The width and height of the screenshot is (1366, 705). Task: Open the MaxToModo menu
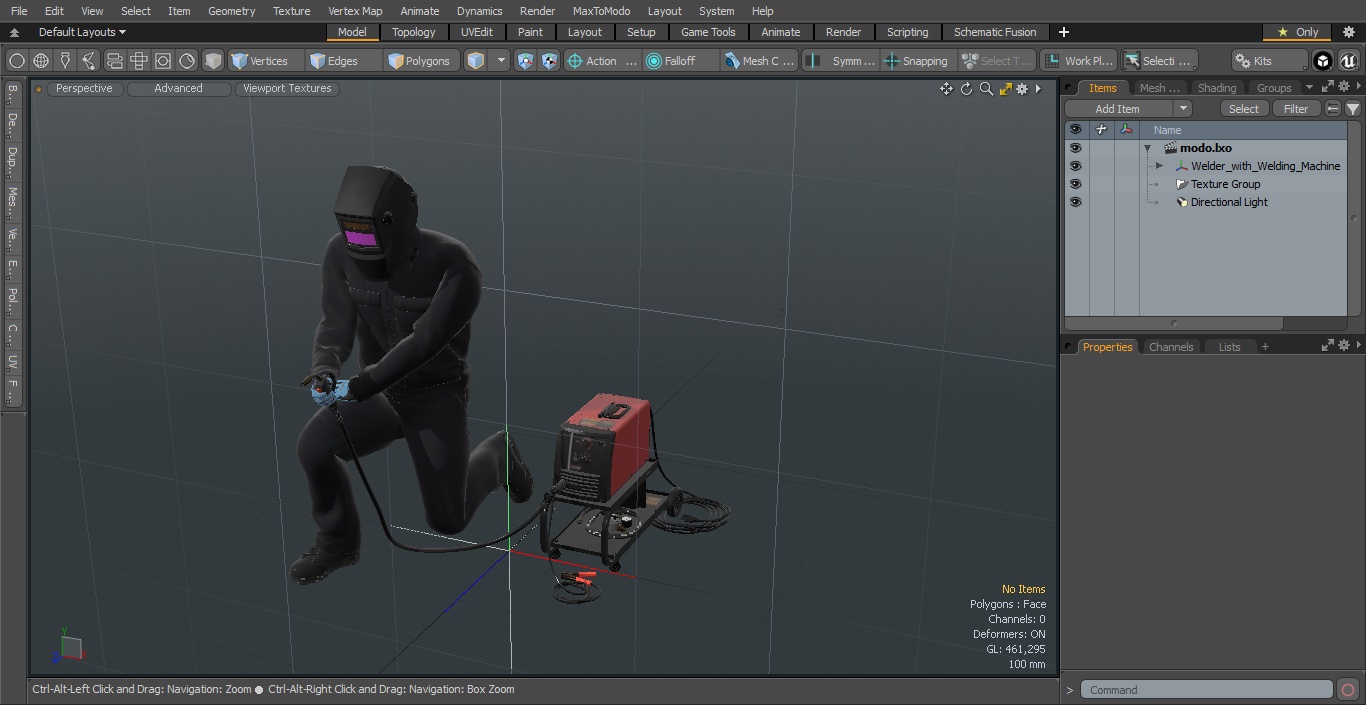pyautogui.click(x=601, y=11)
